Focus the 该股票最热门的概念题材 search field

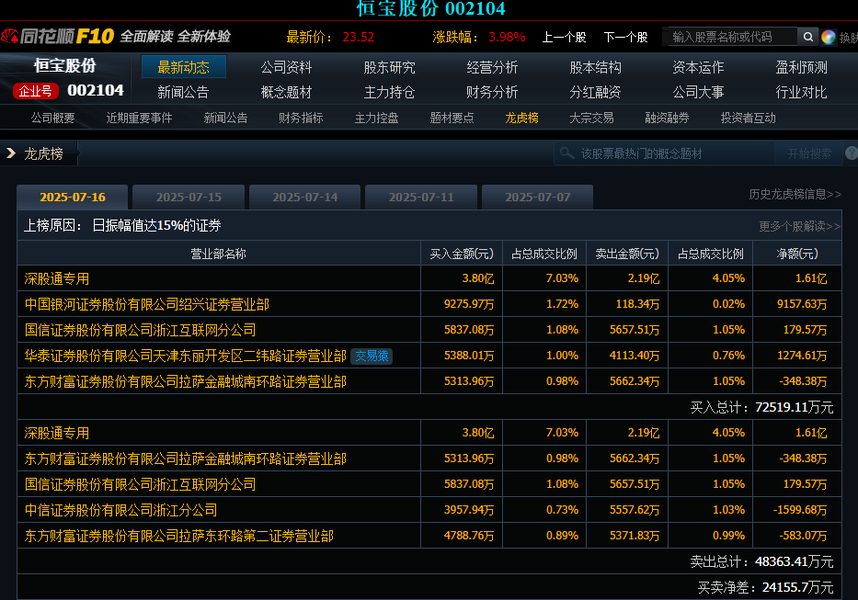[x=664, y=154]
